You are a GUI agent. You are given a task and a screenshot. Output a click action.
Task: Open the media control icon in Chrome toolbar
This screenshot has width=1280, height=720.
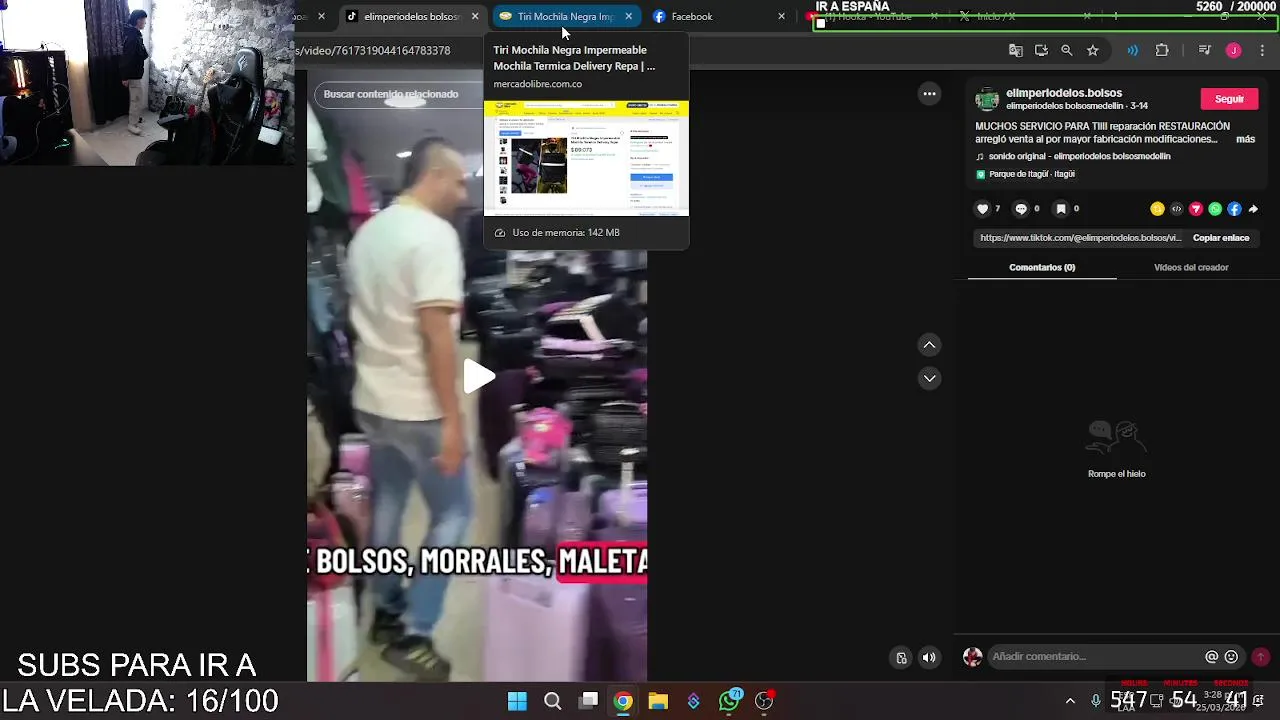click(1204, 50)
